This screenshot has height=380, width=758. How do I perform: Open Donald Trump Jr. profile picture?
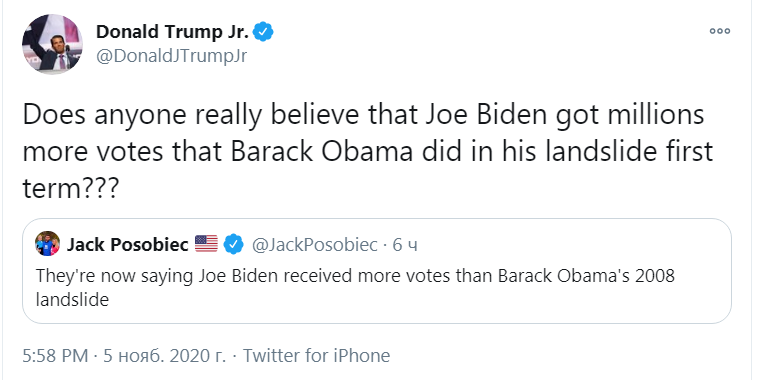52,44
